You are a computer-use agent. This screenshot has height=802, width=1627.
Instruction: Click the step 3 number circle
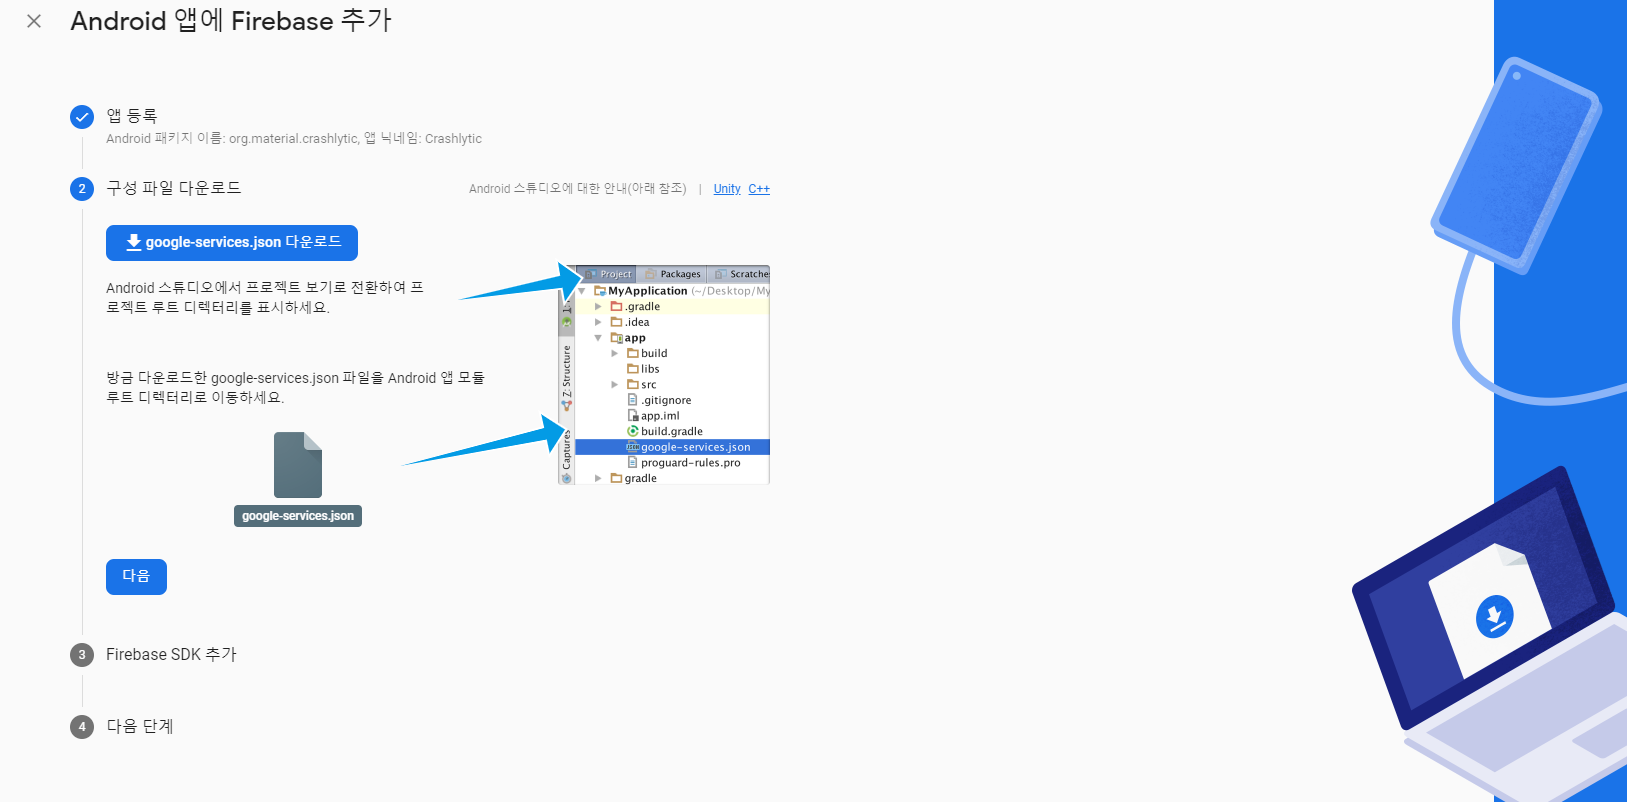tap(82, 655)
